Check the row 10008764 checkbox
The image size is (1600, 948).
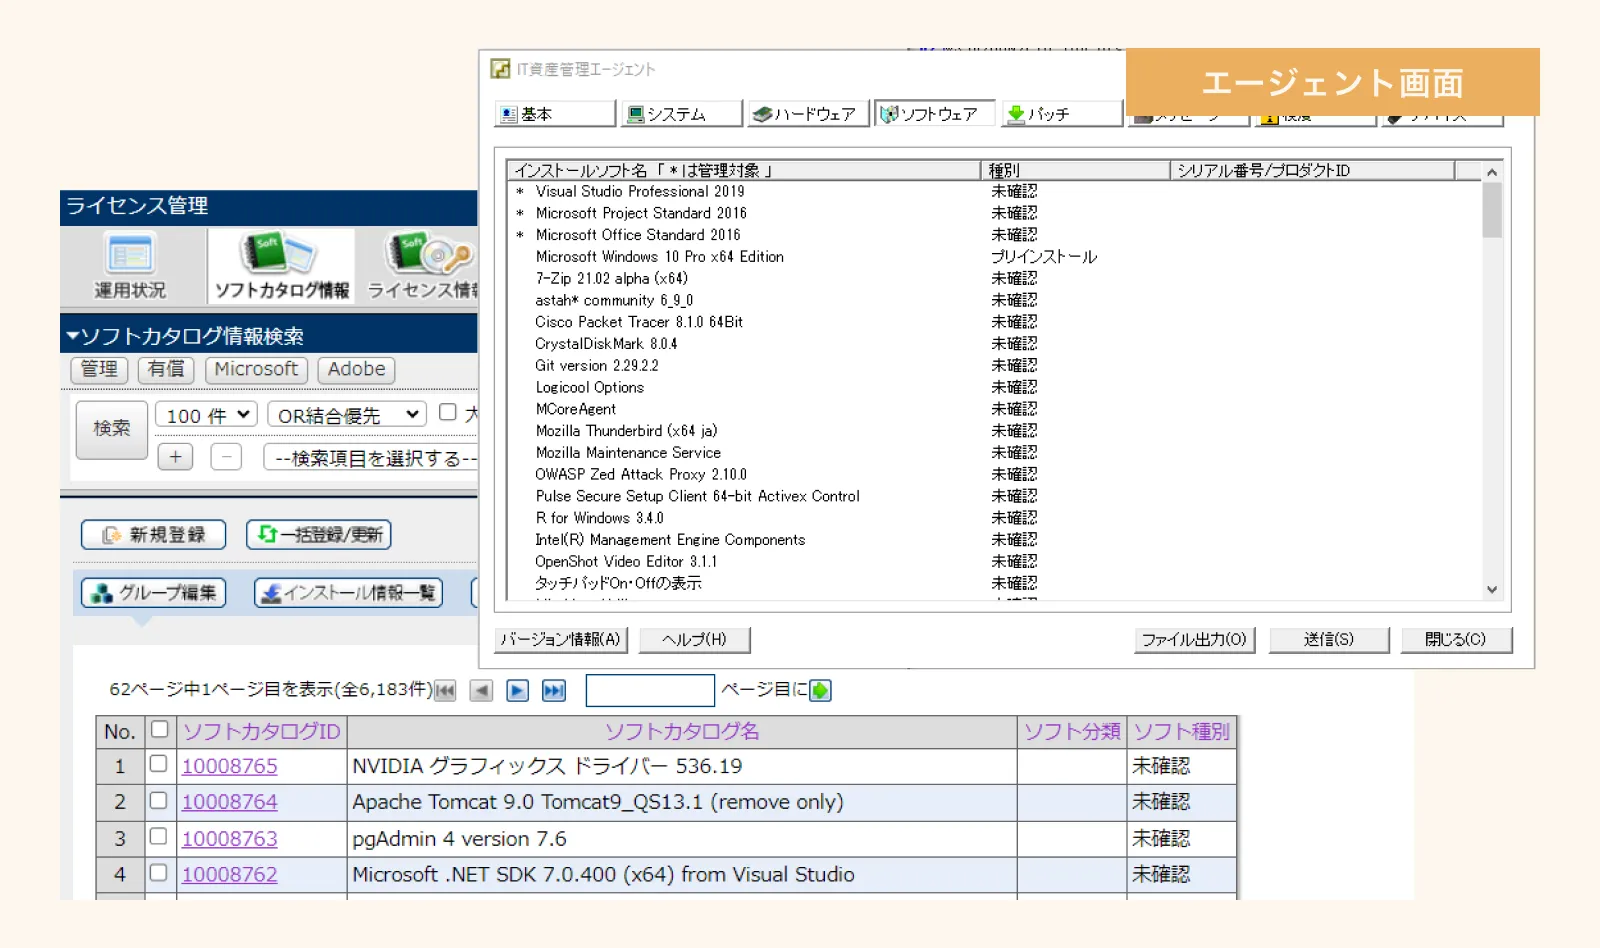(158, 800)
